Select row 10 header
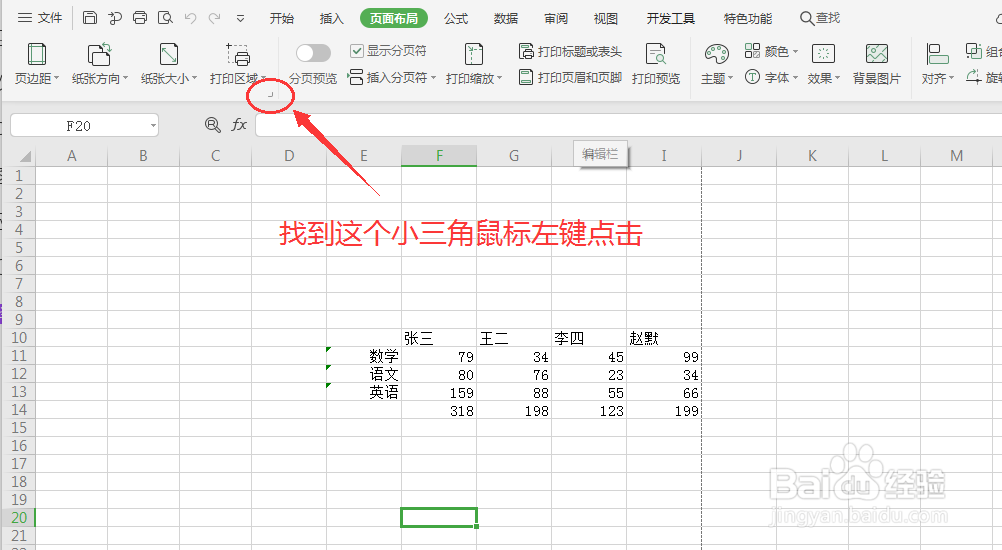This screenshot has height=550, width=1002. point(19,338)
